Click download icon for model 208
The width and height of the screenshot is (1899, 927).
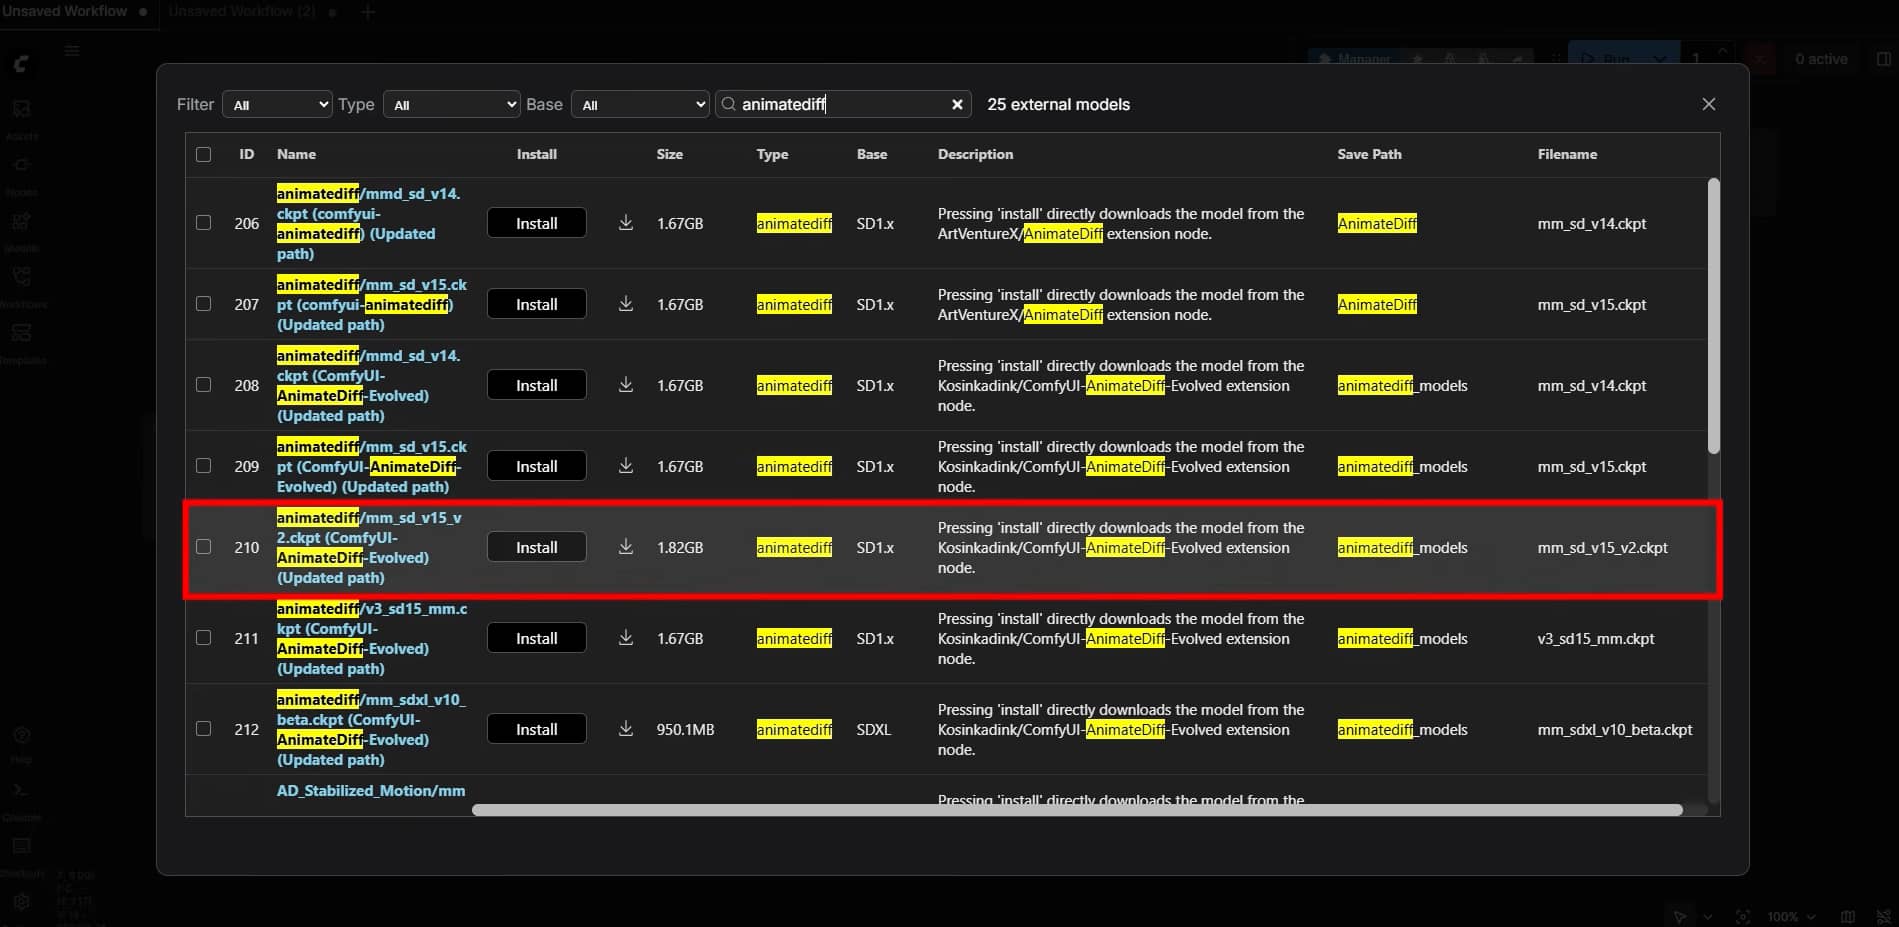[x=626, y=384]
